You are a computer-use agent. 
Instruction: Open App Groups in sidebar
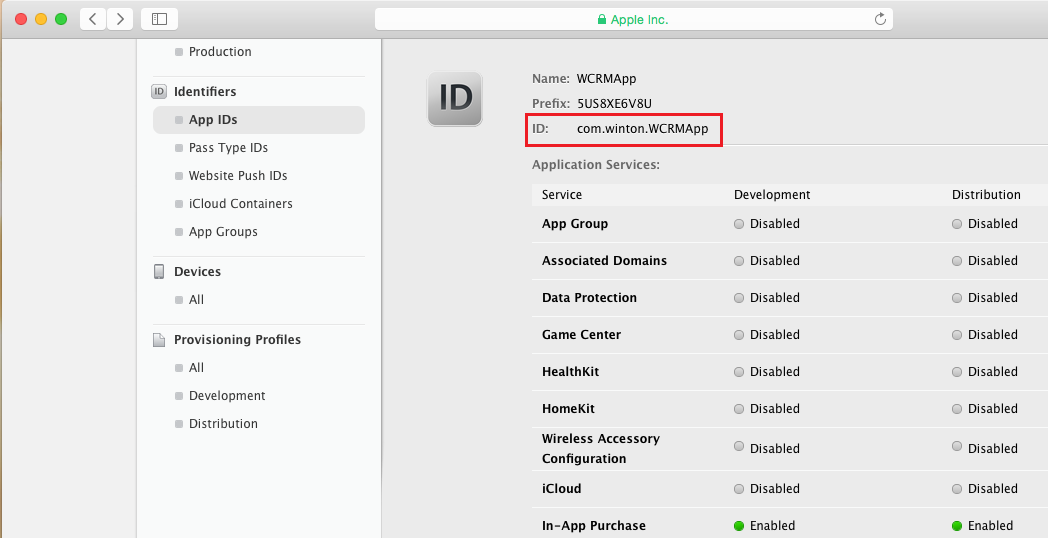coord(223,232)
